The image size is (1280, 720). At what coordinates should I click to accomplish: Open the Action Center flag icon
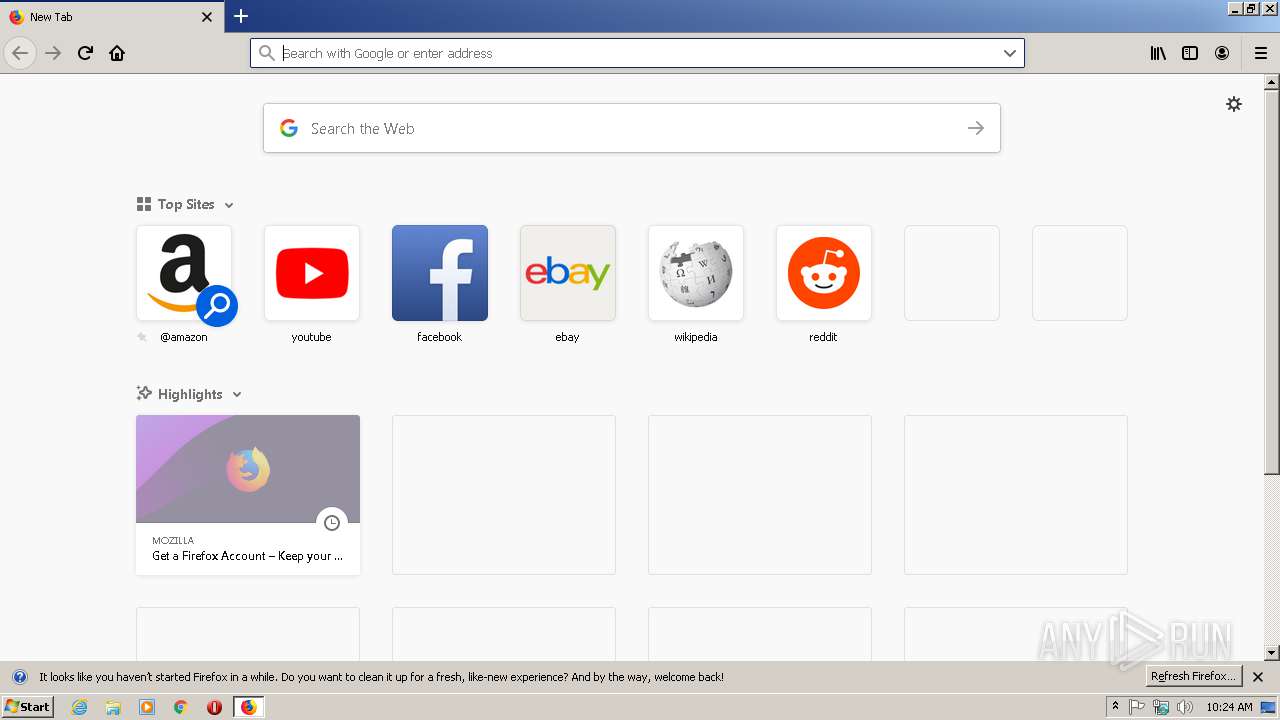tap(1137, 707)
